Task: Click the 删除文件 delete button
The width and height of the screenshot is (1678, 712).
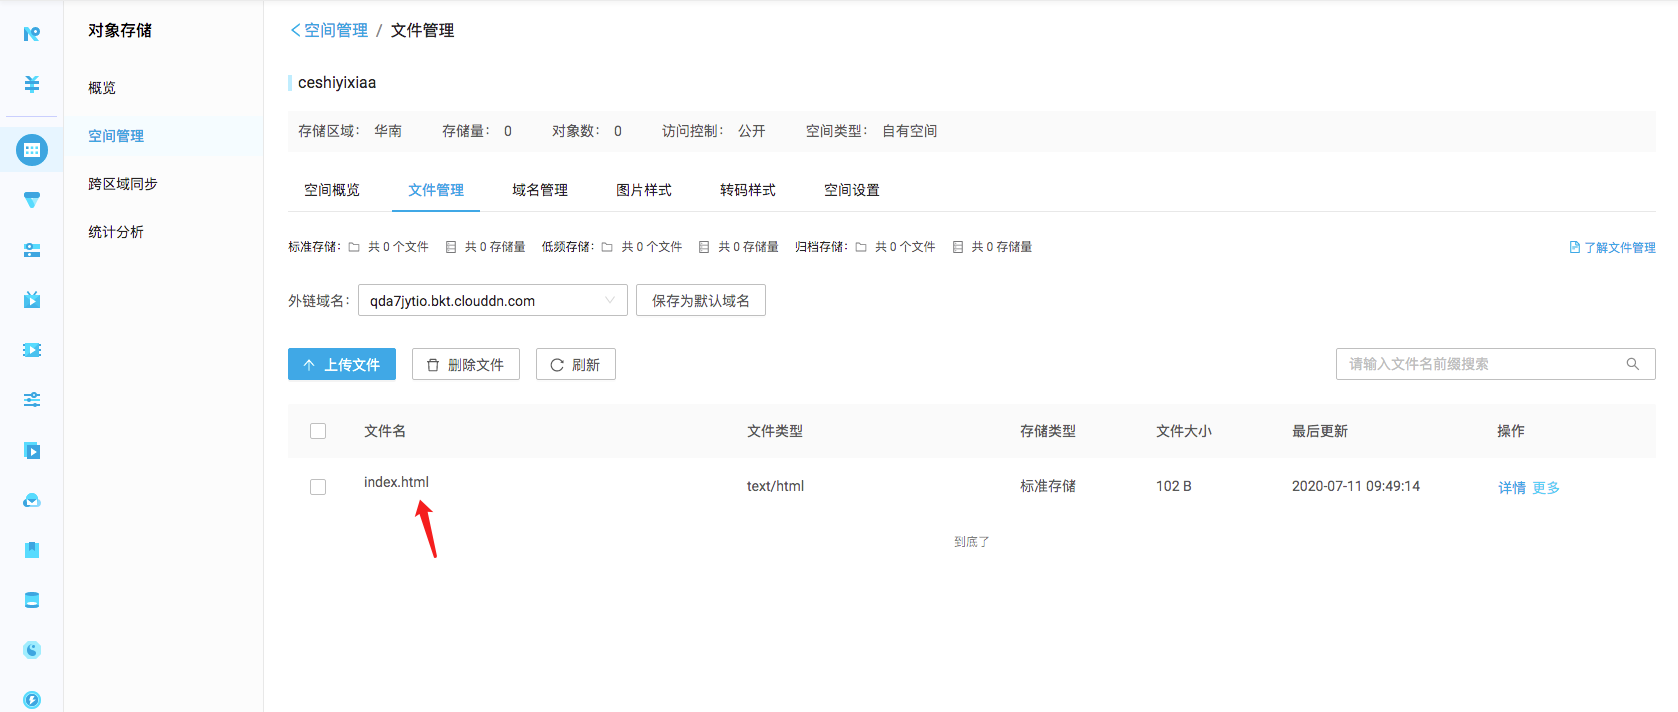Action: tap(466, 364)
